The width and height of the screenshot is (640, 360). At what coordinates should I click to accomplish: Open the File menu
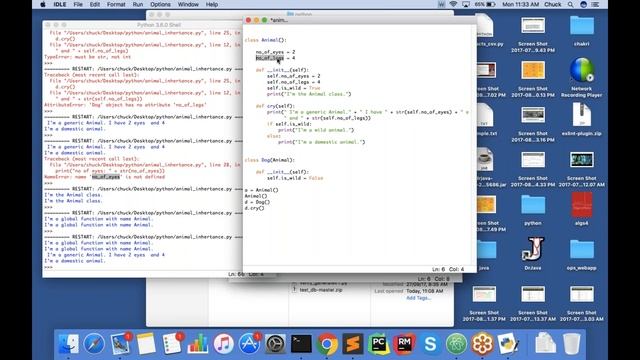78,4
